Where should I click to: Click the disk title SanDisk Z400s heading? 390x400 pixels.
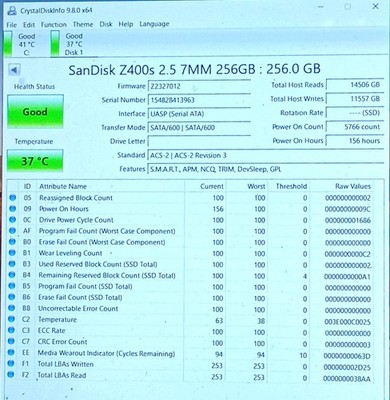tap(194, 70)
